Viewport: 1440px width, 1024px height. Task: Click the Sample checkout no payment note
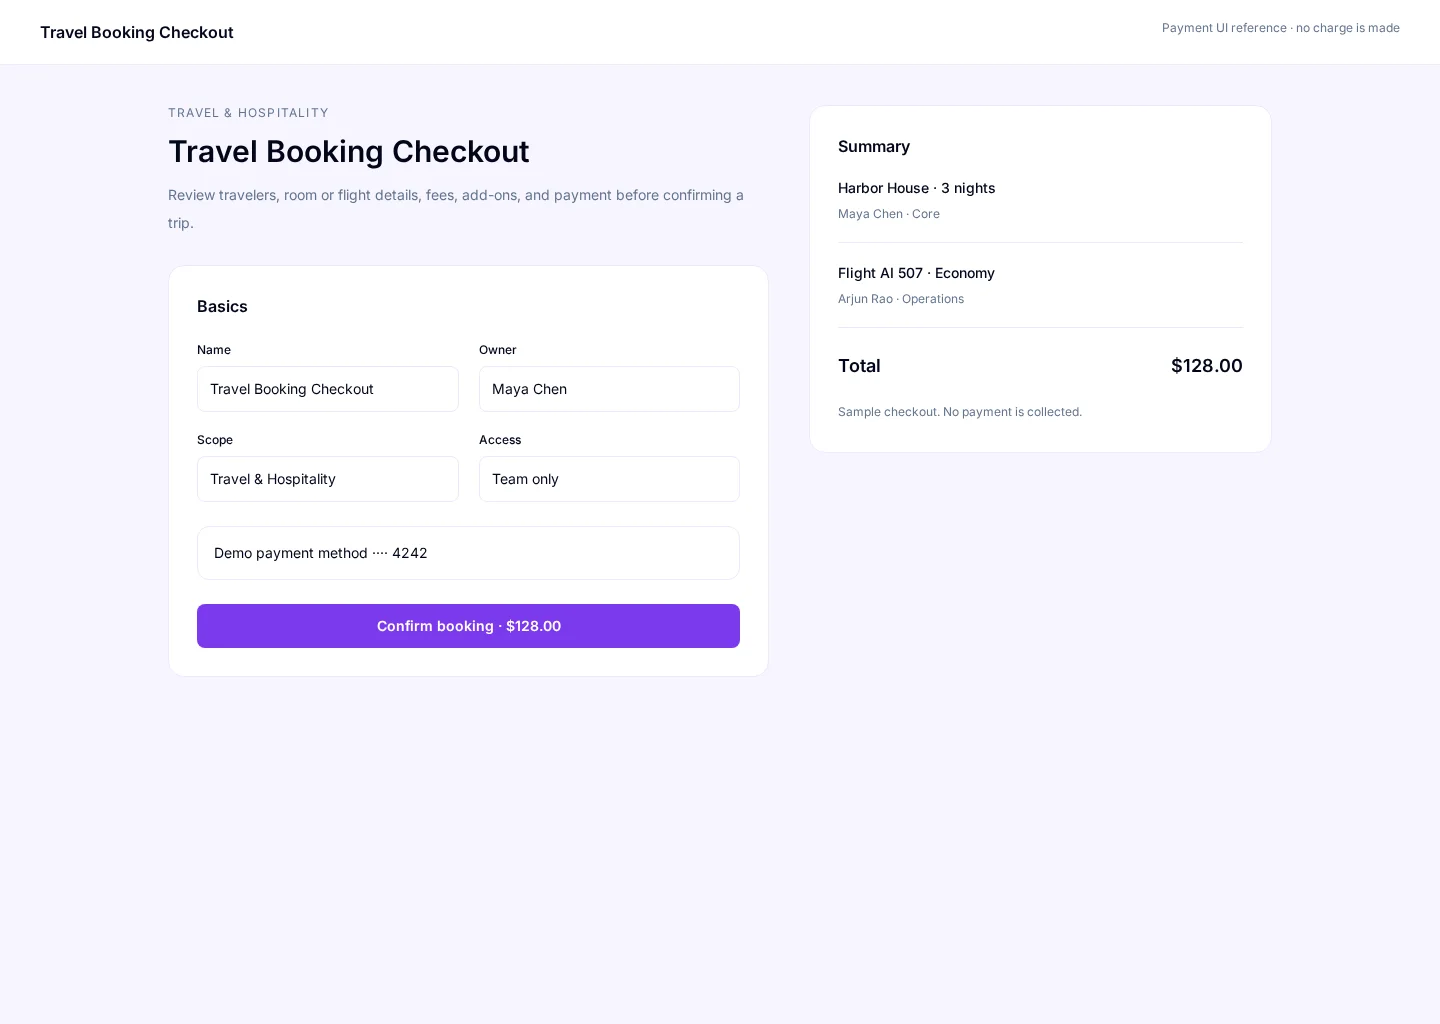click(x=960, y=412)
